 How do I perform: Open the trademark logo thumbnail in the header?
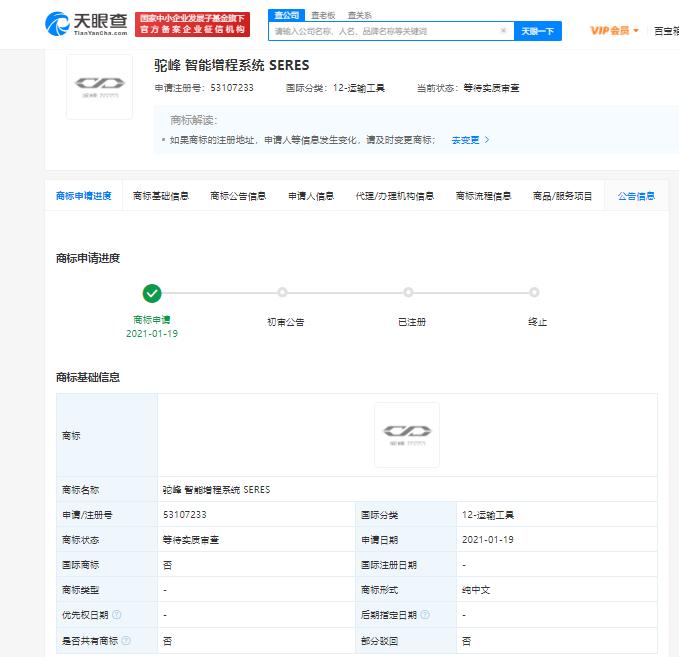click(99, 87)
